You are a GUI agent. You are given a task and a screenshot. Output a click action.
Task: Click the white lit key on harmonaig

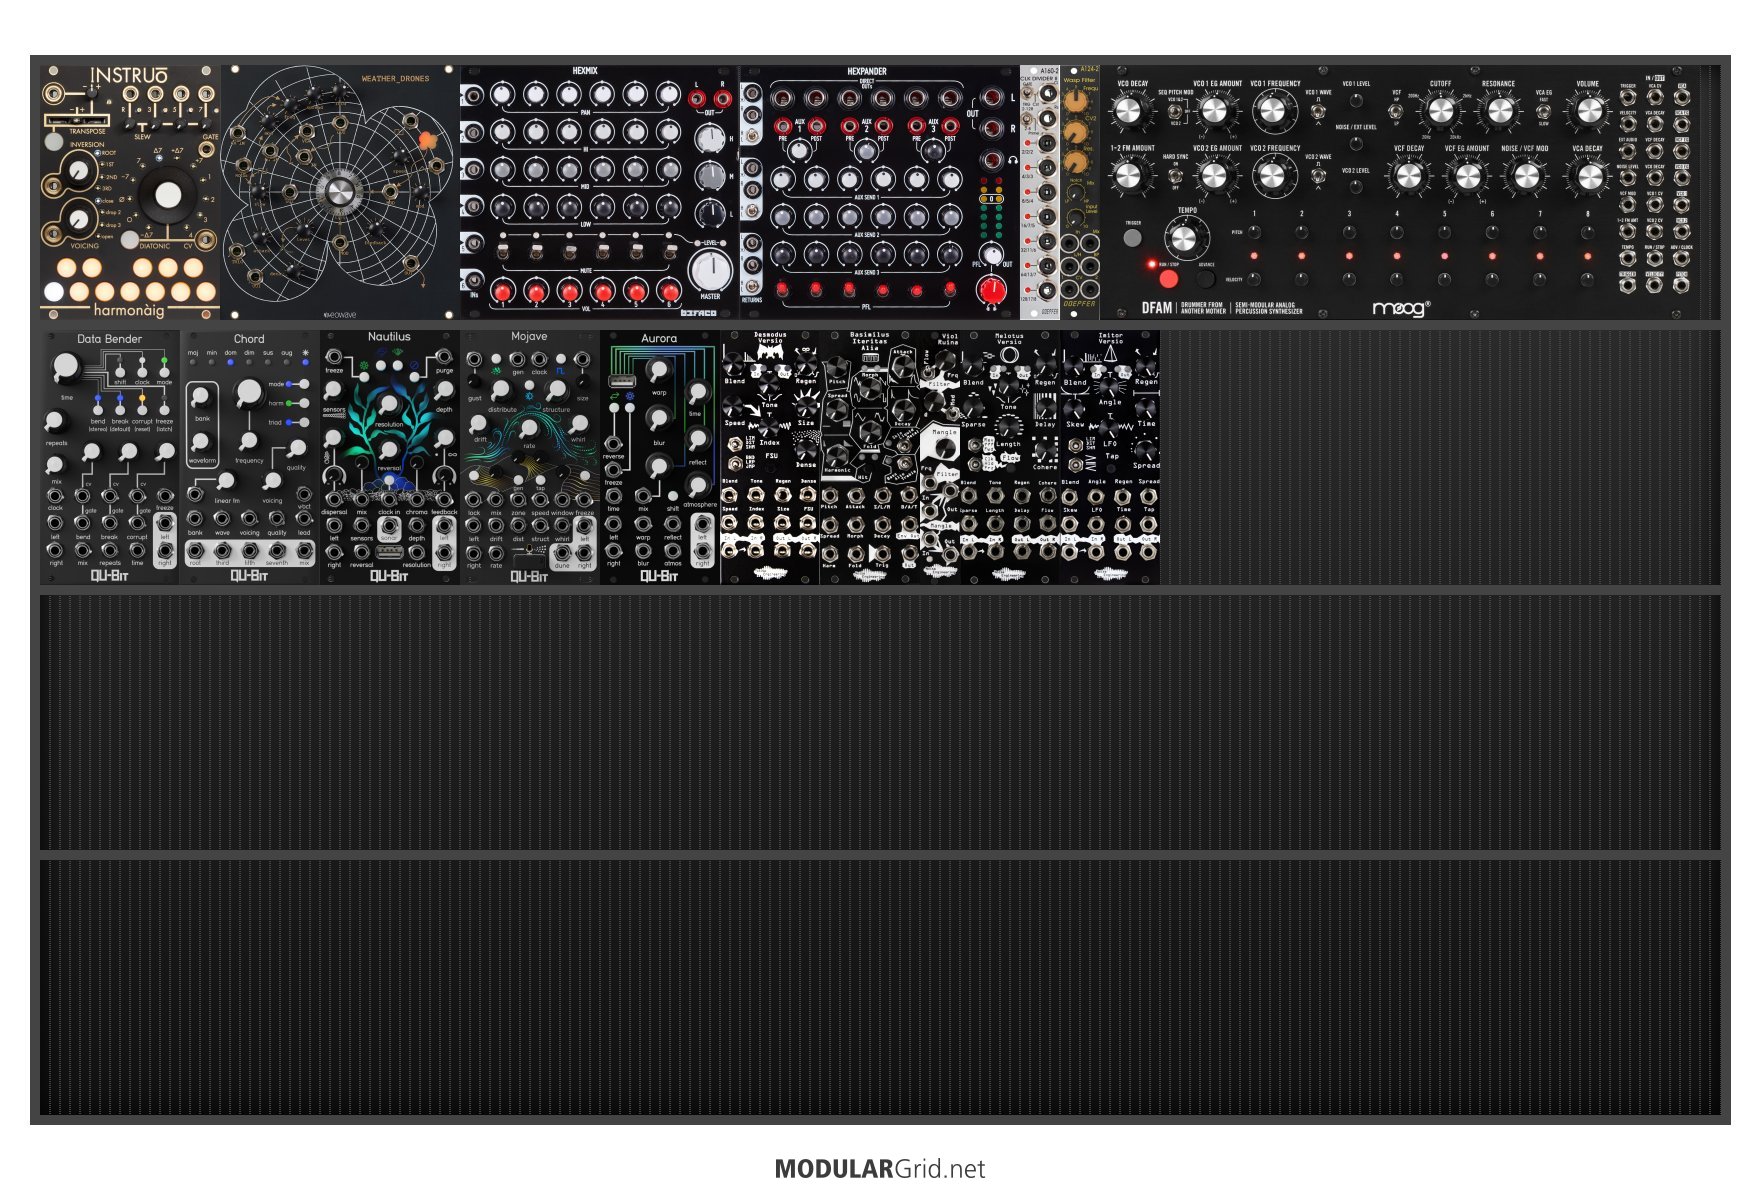tap(54, 292)
